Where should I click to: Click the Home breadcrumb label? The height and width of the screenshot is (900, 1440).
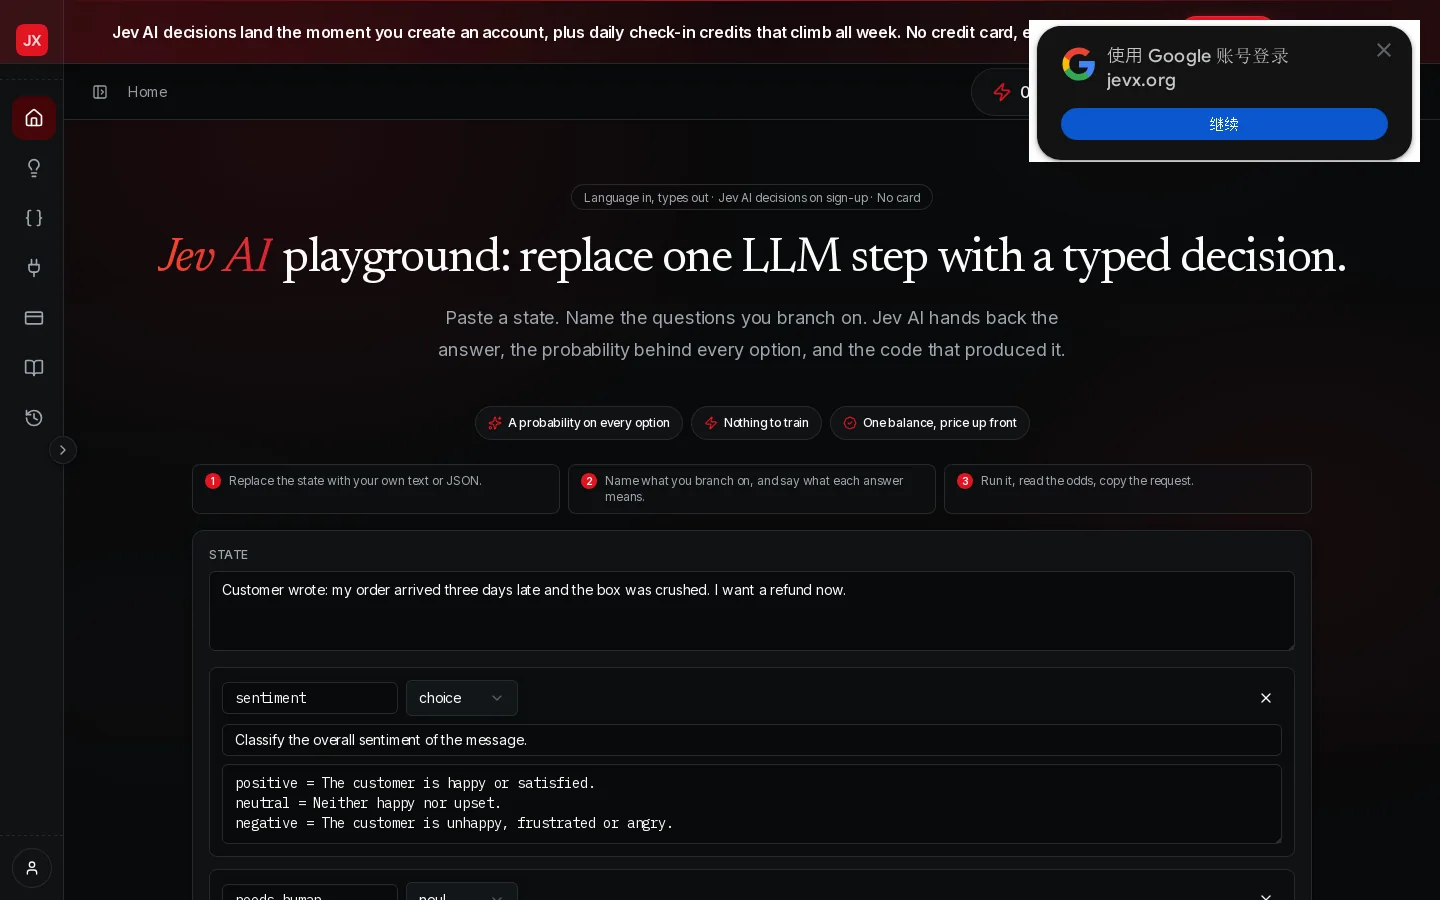(x=148, y=92)
